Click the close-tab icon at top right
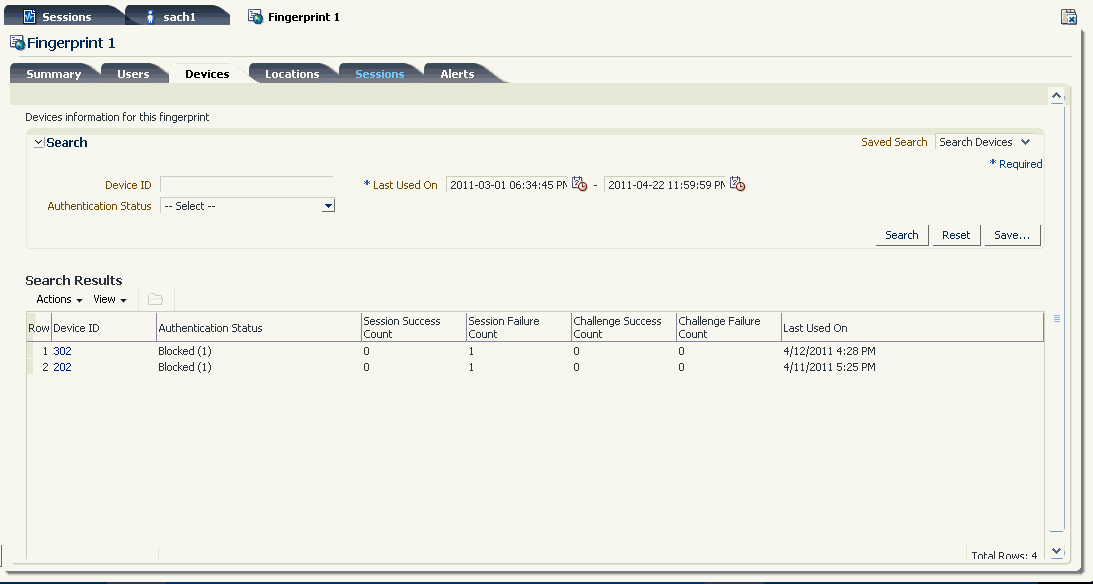This screenshot has width=1093, height=584. click(x=1069, y=17)
